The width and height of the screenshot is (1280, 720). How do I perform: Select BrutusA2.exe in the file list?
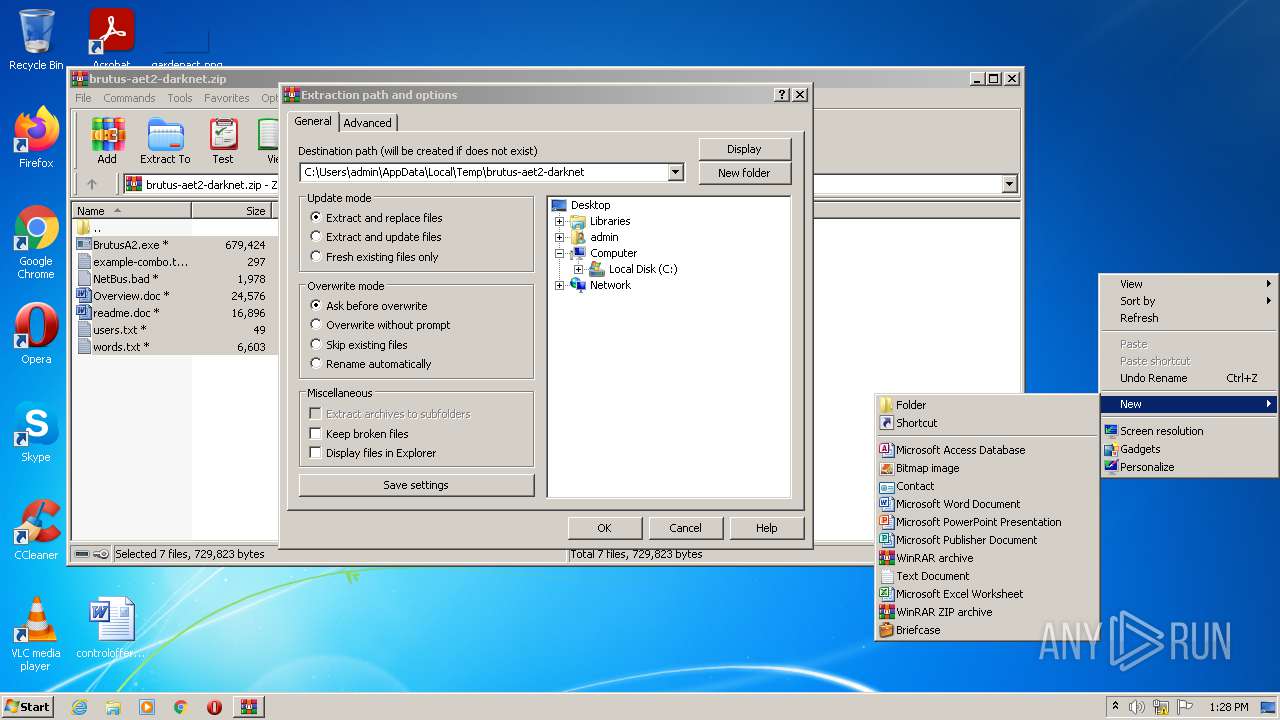click(x=130, y=245)
